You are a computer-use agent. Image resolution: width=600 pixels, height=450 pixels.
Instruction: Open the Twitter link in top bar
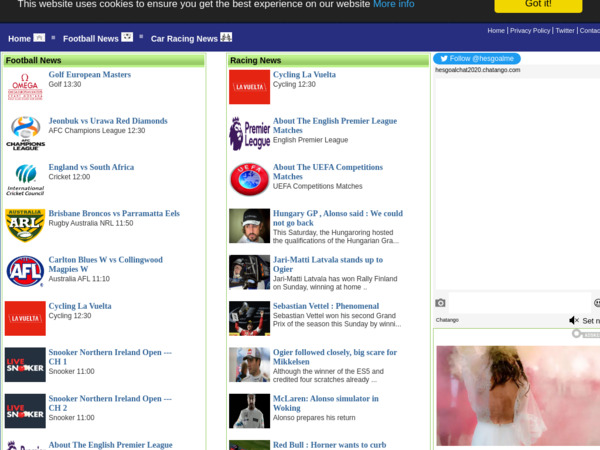pos(565,31)
